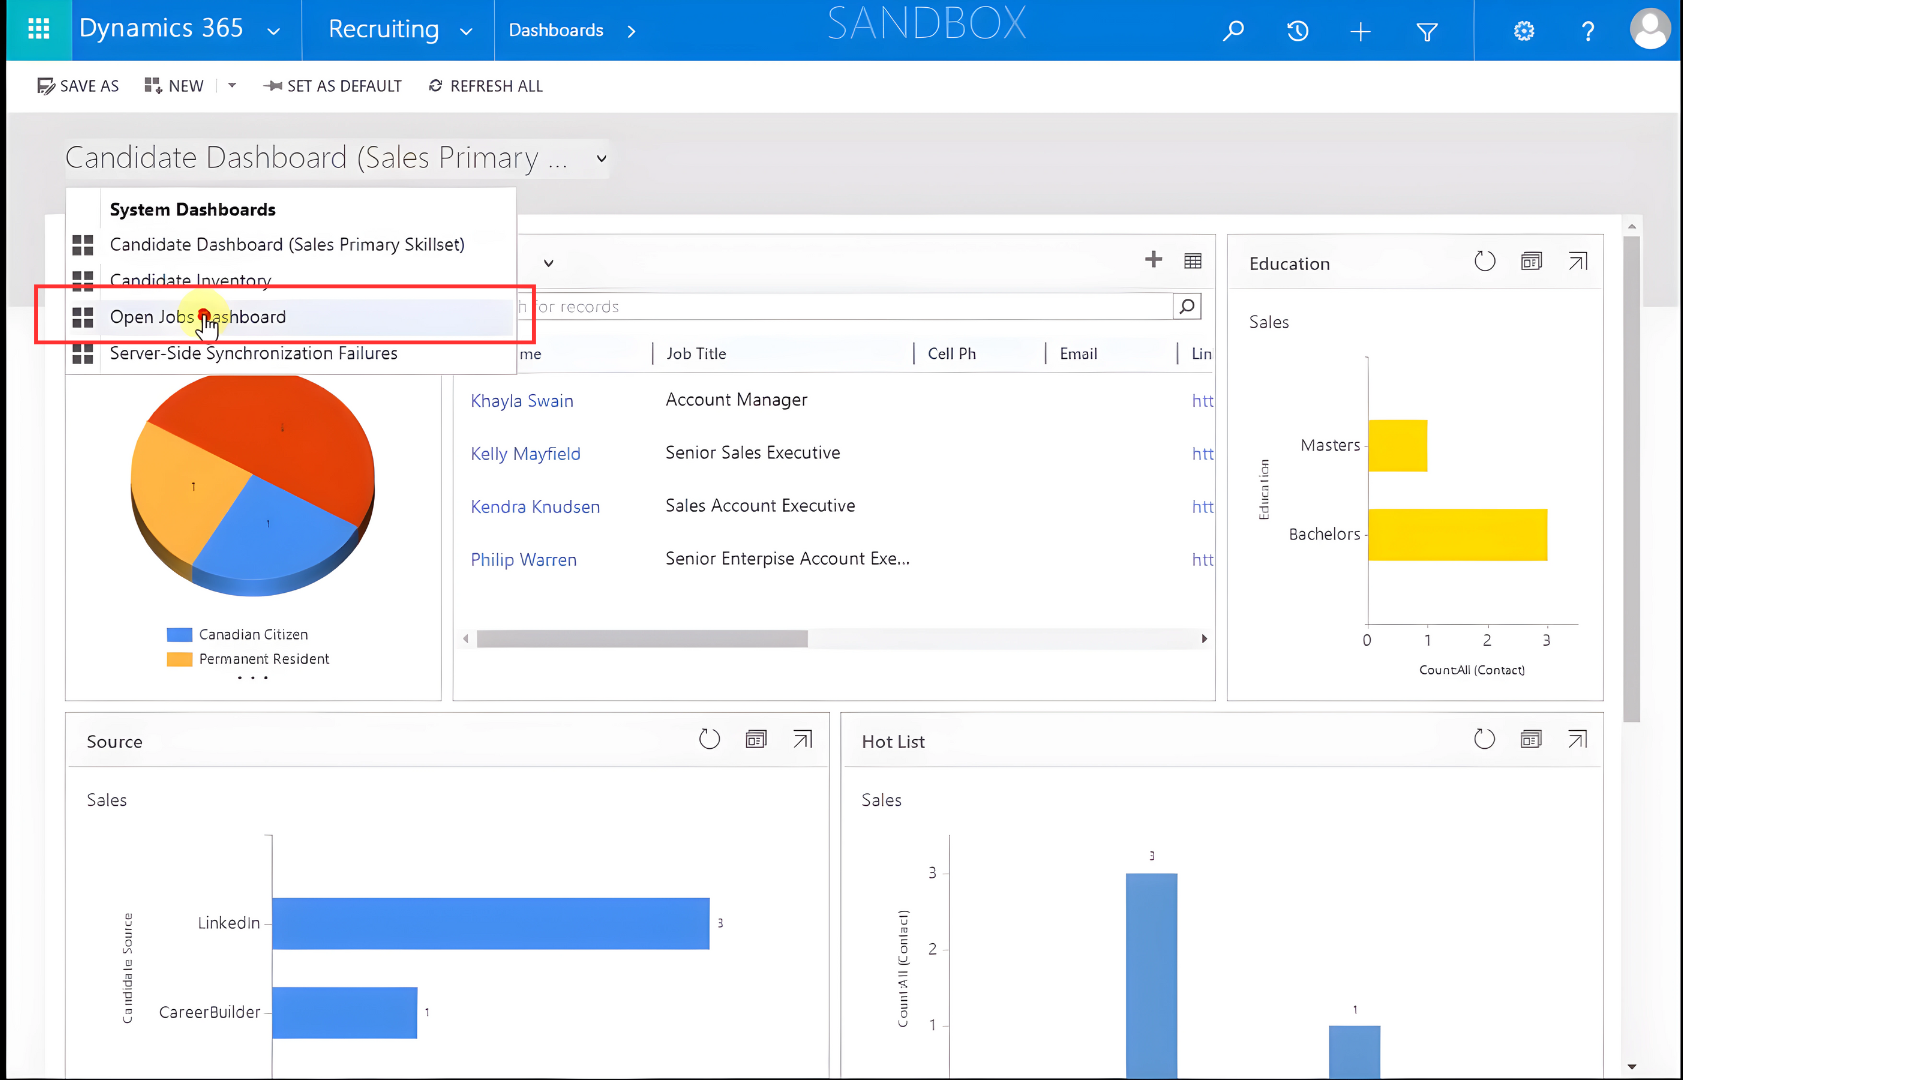The width and height of the screenshot is (1920, 1080).
Task: Refresh the Source chart
Action: pos(709,740)
